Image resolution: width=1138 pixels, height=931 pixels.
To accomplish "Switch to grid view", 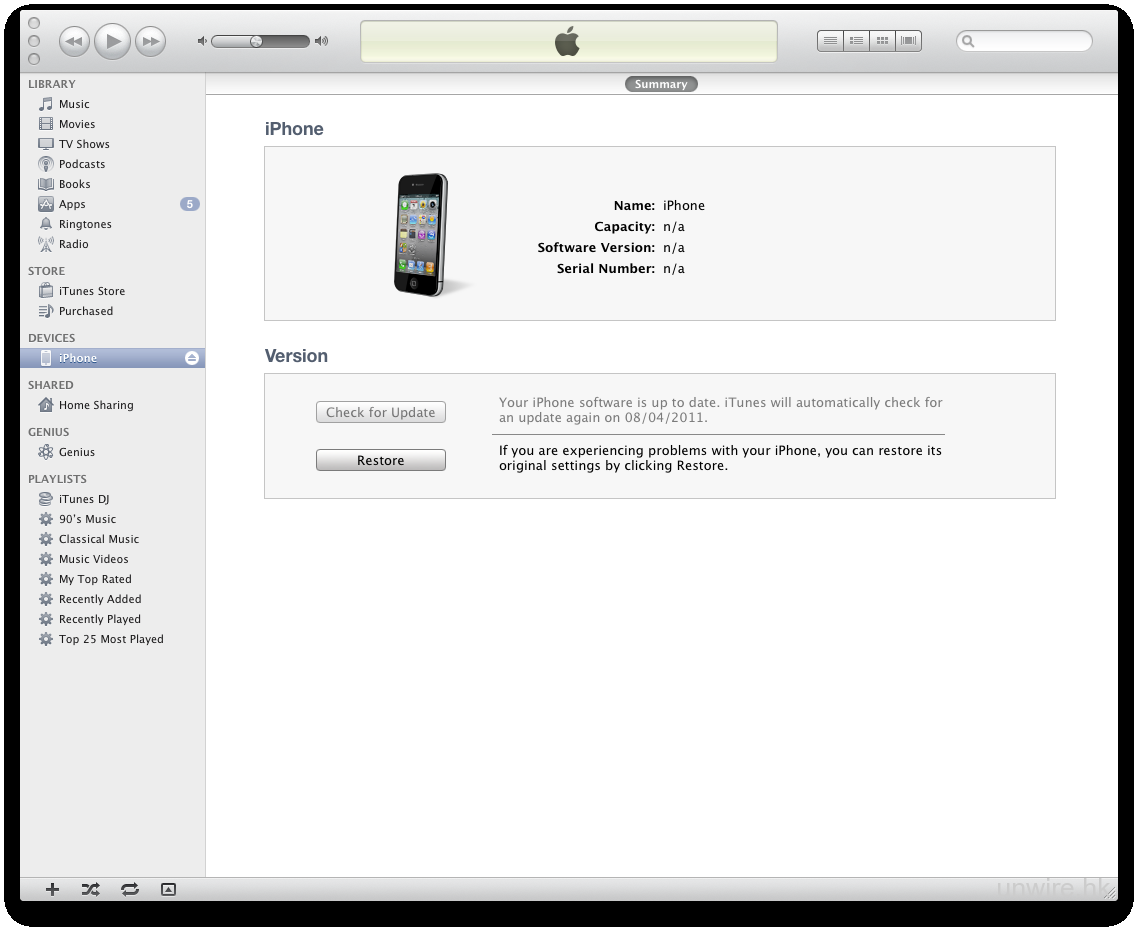I will pos(882,41).
